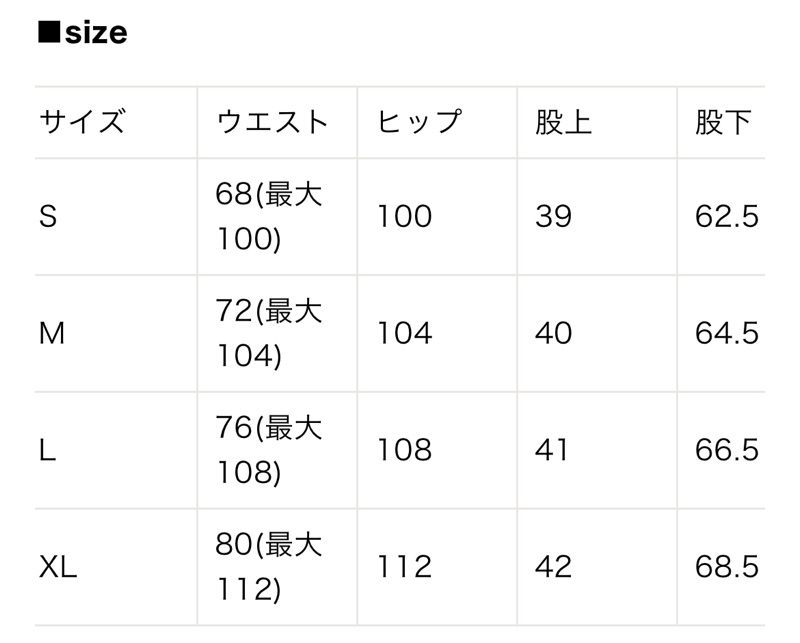This screenshot has height=643, width=800.
Task: Click inseam value 68.5
Action: 727,567
